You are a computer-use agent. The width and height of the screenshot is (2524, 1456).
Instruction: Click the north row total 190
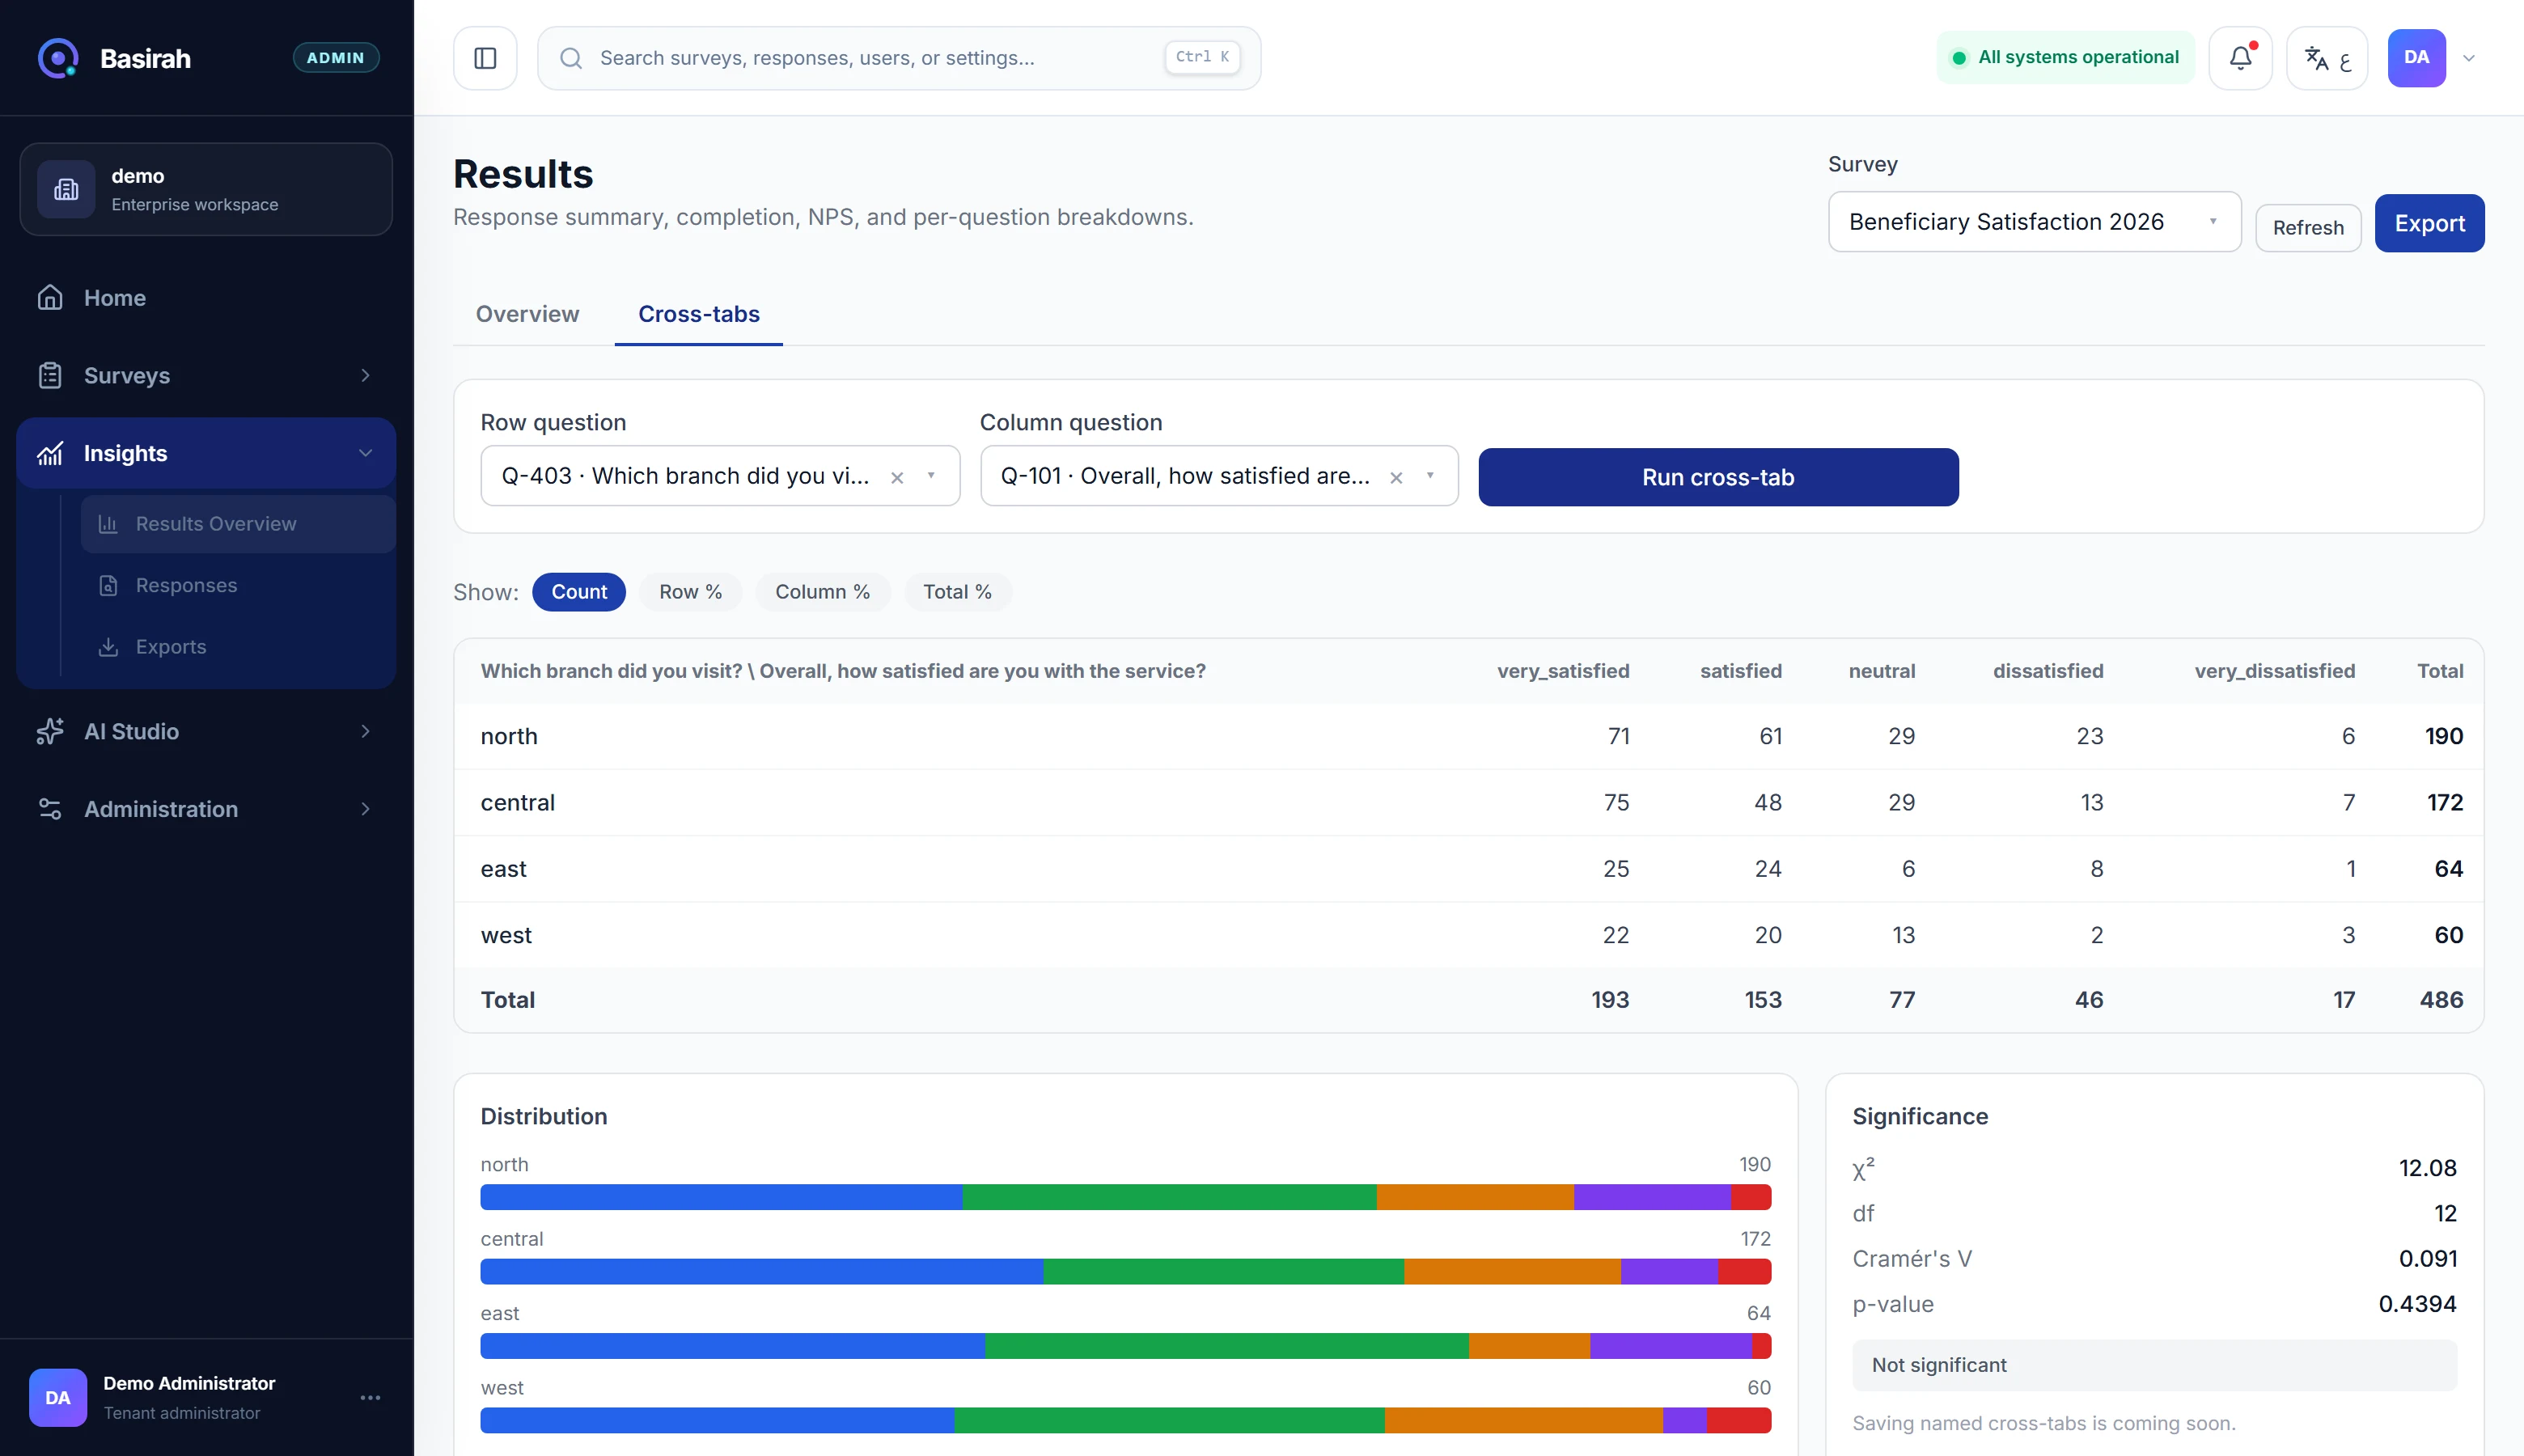coord(2443,737)
